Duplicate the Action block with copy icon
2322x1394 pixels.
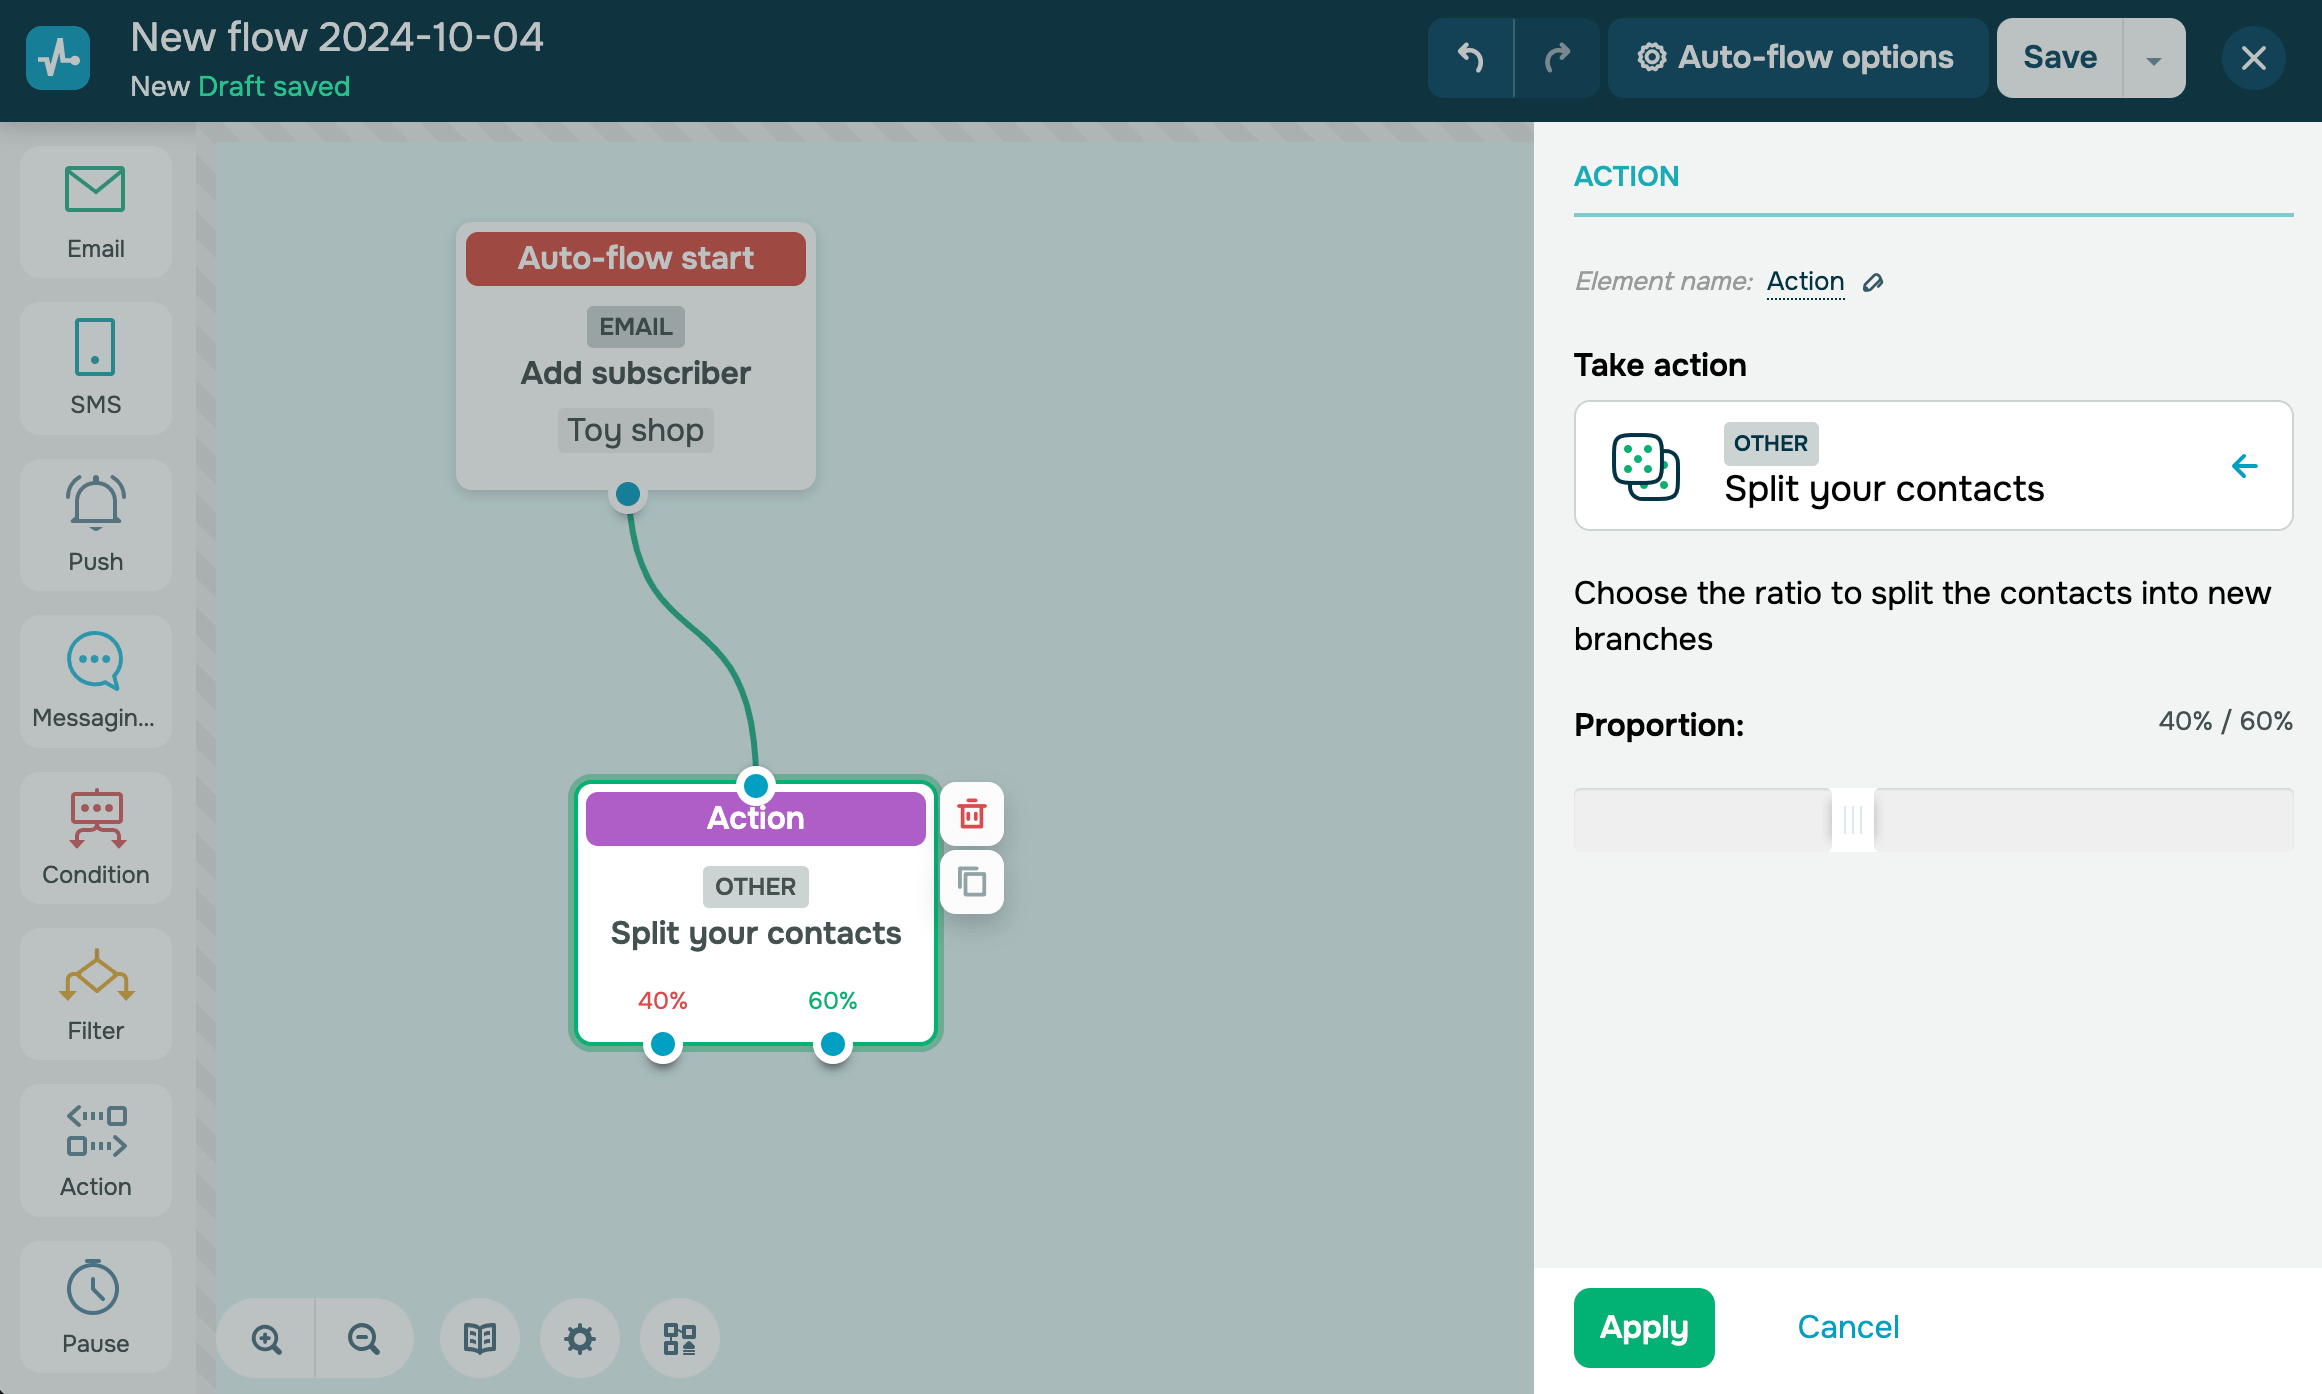971,882
